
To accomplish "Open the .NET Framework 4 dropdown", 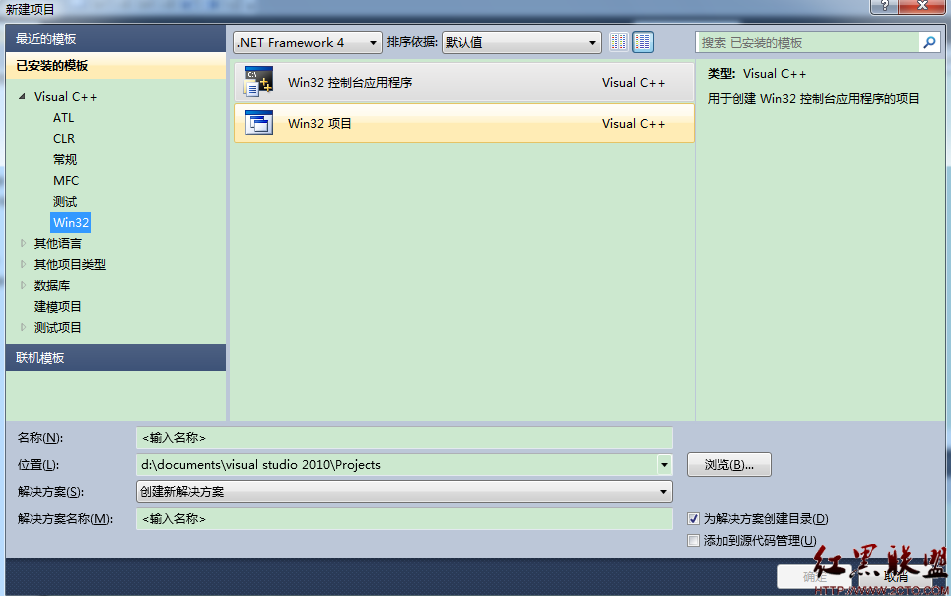I will point(307,42).
